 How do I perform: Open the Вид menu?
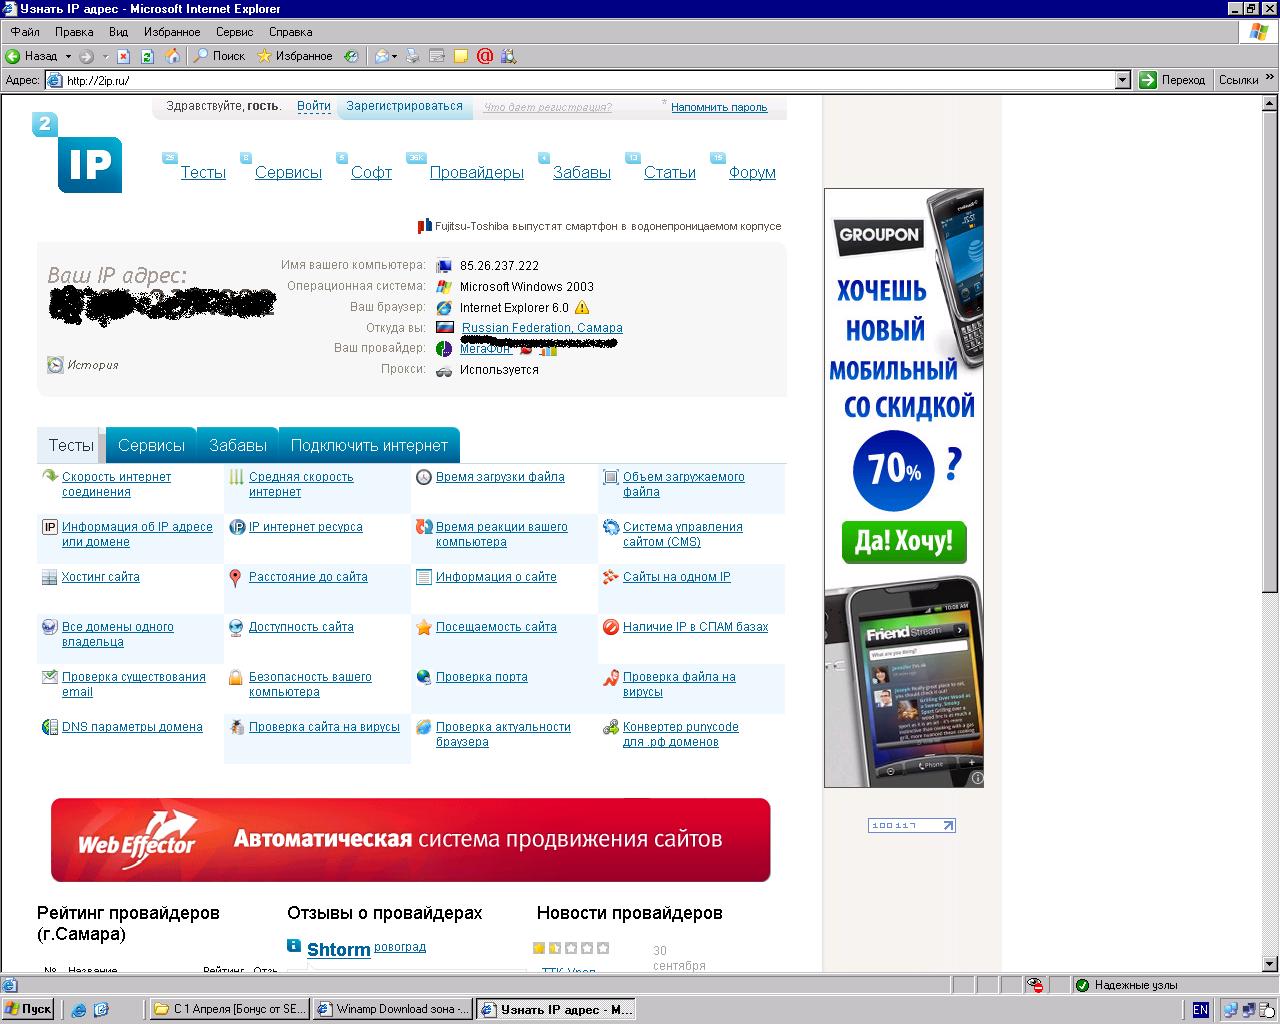(118, 32)
